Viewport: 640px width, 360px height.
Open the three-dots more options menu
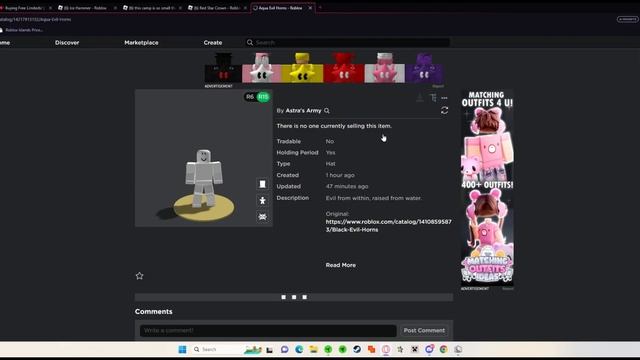coord(444,98)
